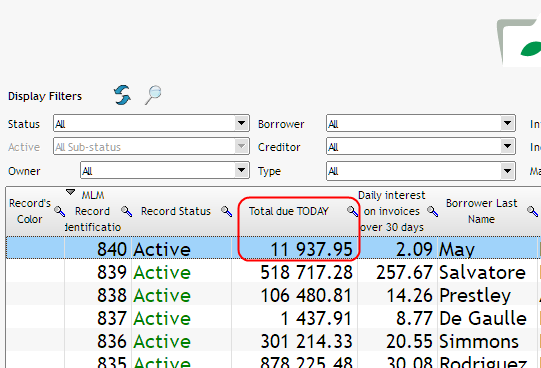The image size is (541, 368).
Task: Click Active status of record 837
Action: 162,318
